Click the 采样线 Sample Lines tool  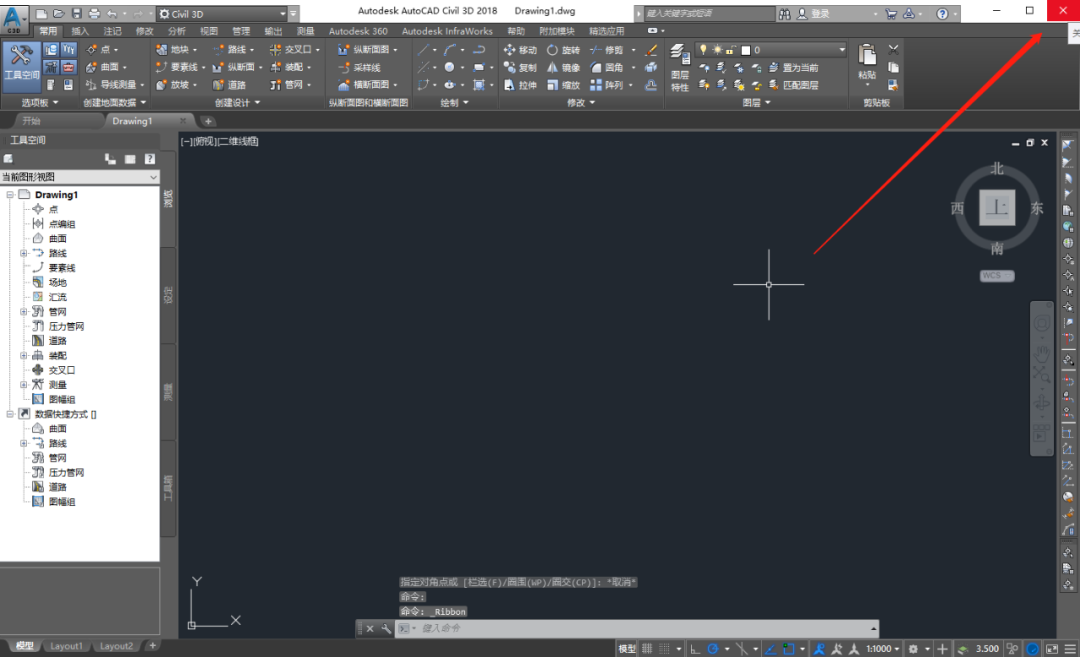[x=359, y=67]
